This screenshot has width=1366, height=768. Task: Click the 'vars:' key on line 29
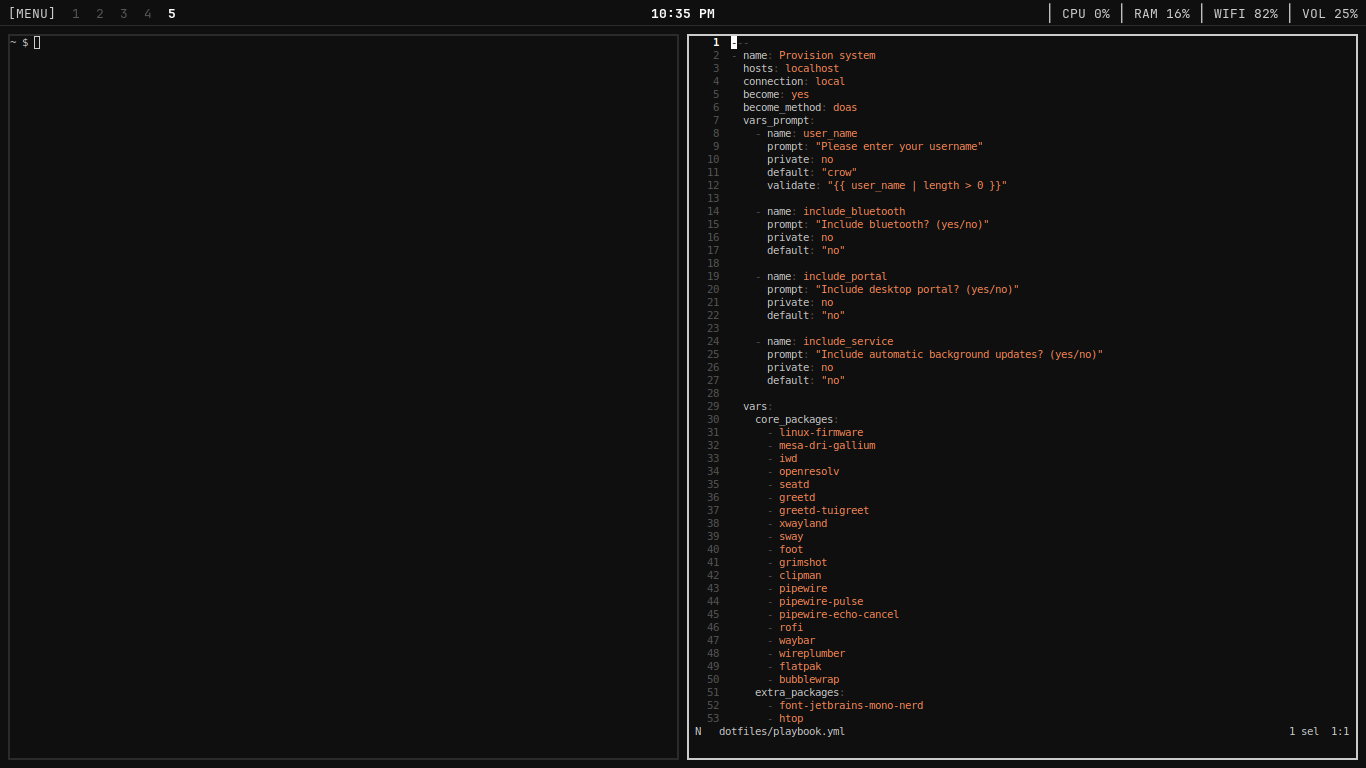pyautogui.click(x=758, y=407)
